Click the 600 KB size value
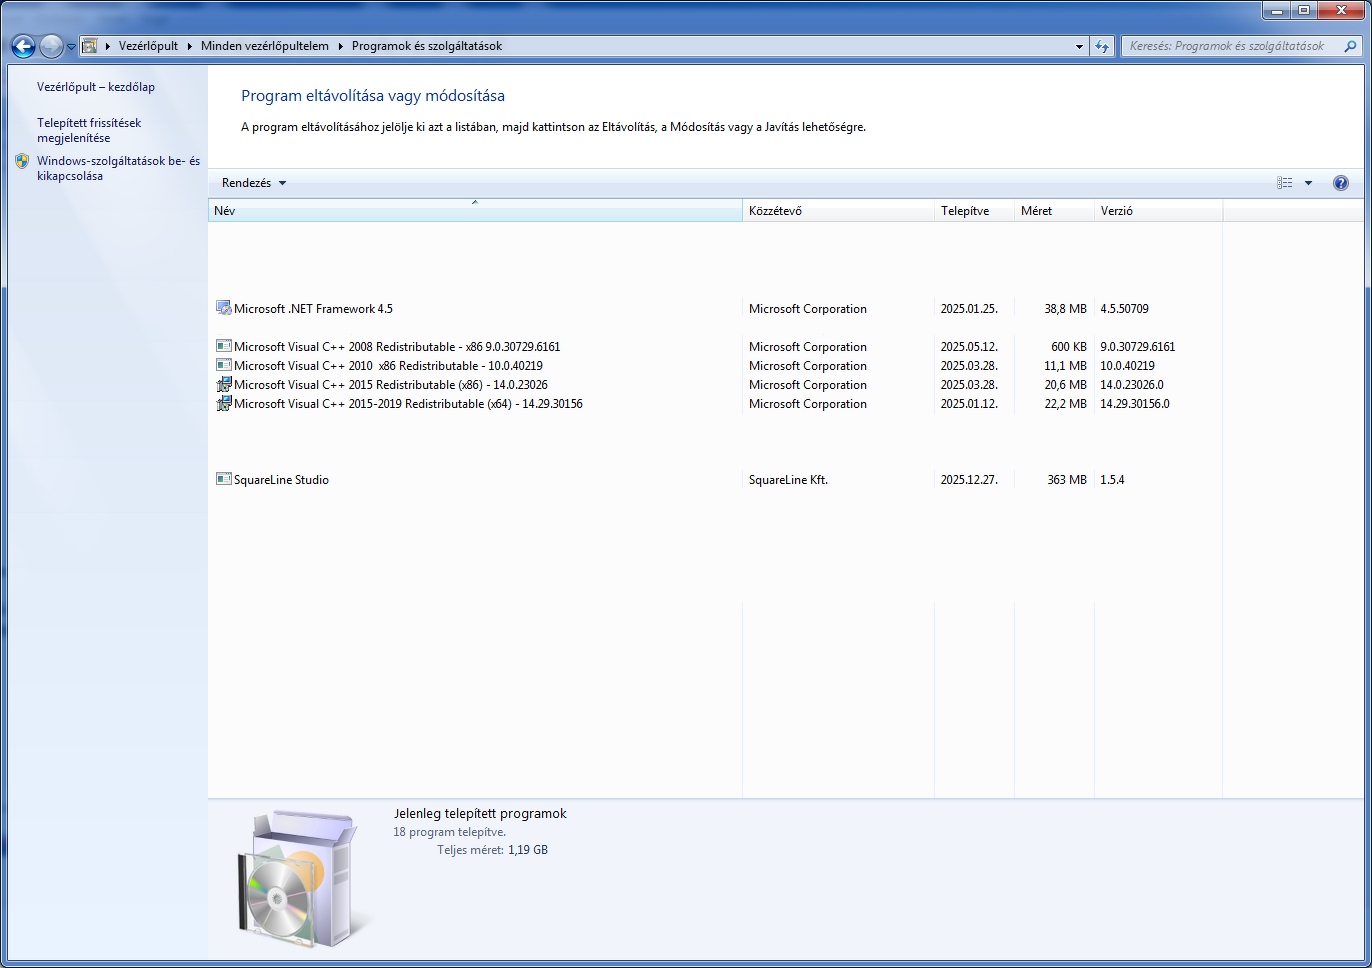Screen dimensions: 1372x968 [1069, 347]
